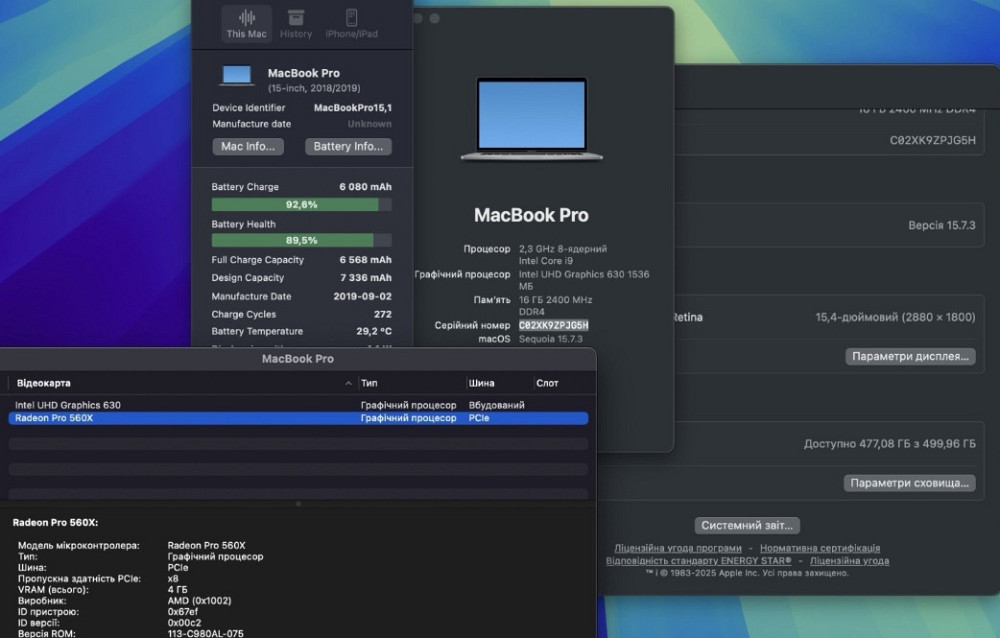Screen dimensions: 1000x638
Task: Click the iPhone/iPad device icon
Action: pos(351,17)
